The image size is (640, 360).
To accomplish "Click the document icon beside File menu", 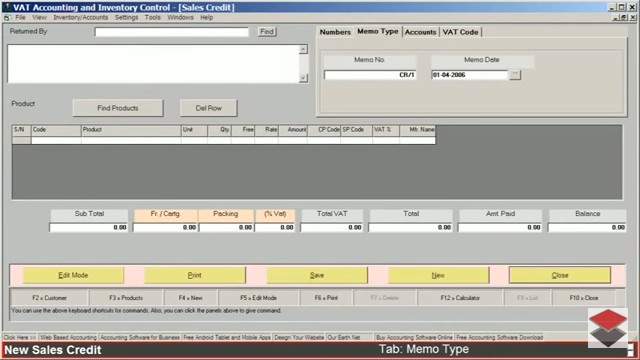I will [x=7, y=18].
